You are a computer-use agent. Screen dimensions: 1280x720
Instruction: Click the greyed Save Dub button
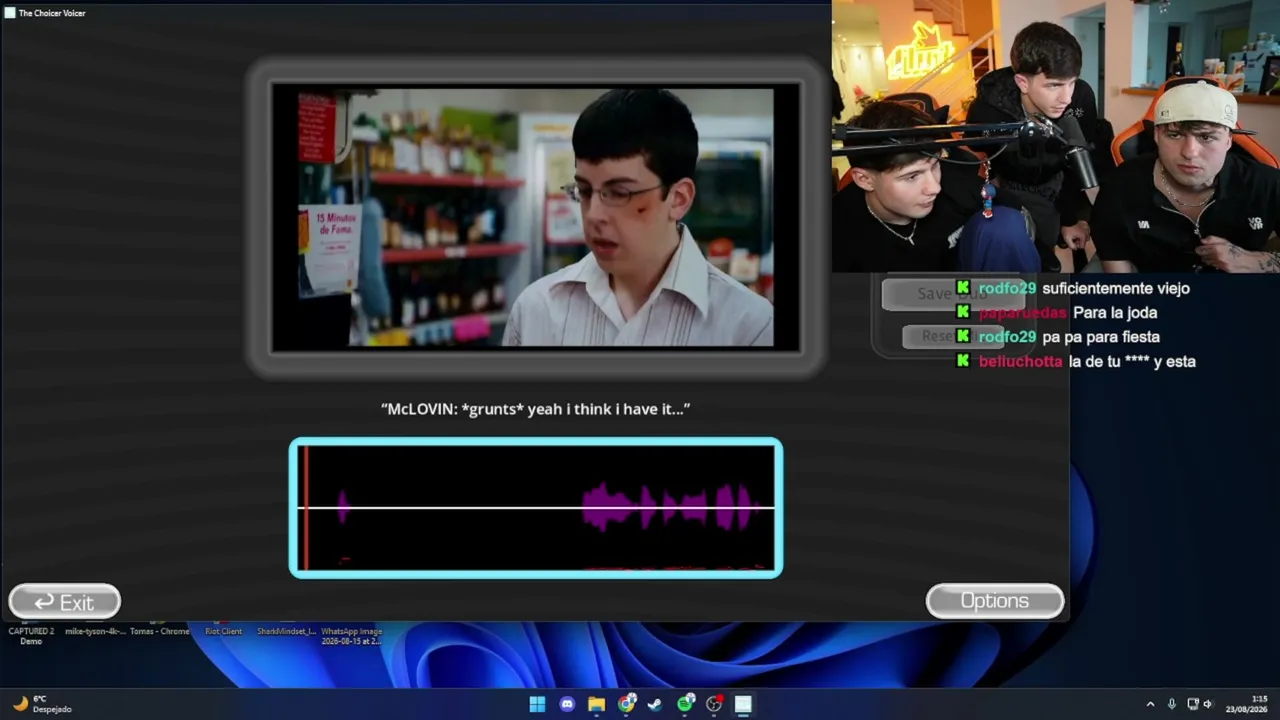point(951,294)
